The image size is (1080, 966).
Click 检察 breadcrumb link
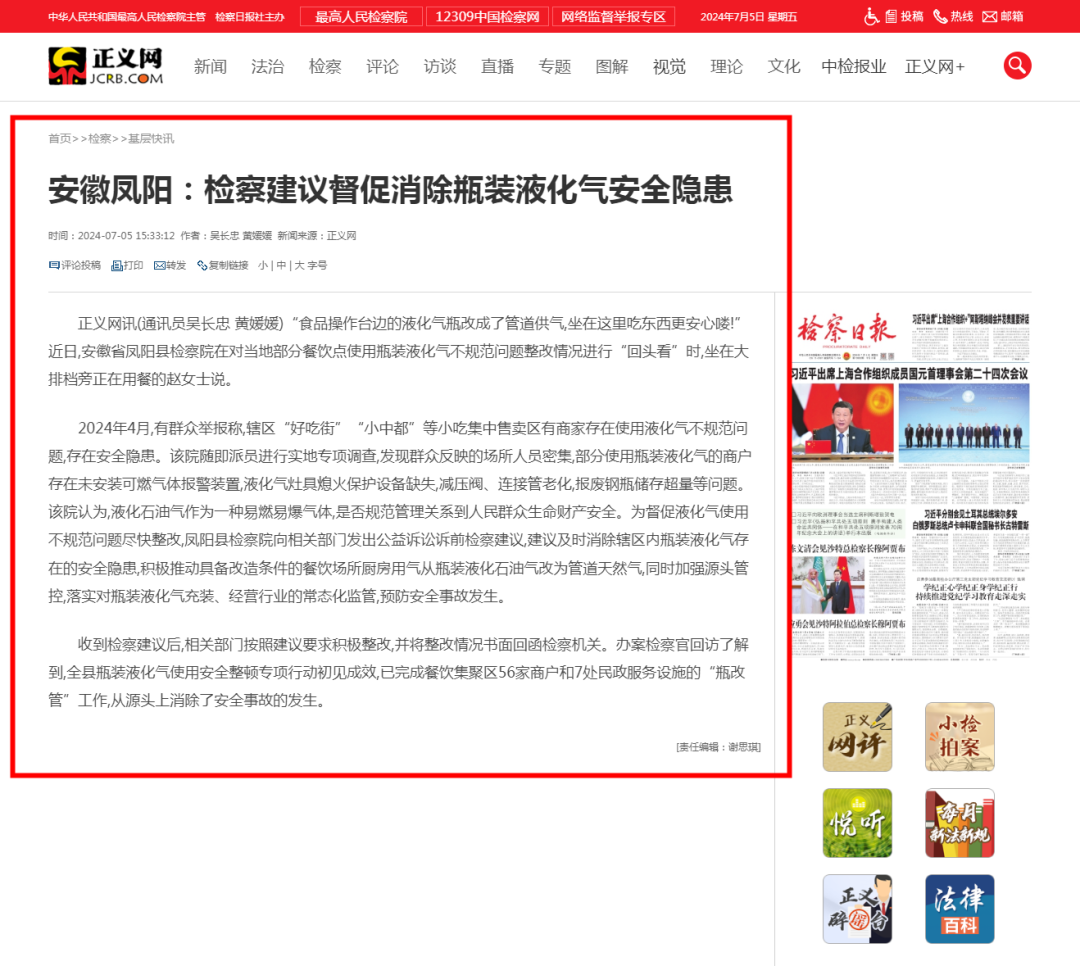coord(99,138)
